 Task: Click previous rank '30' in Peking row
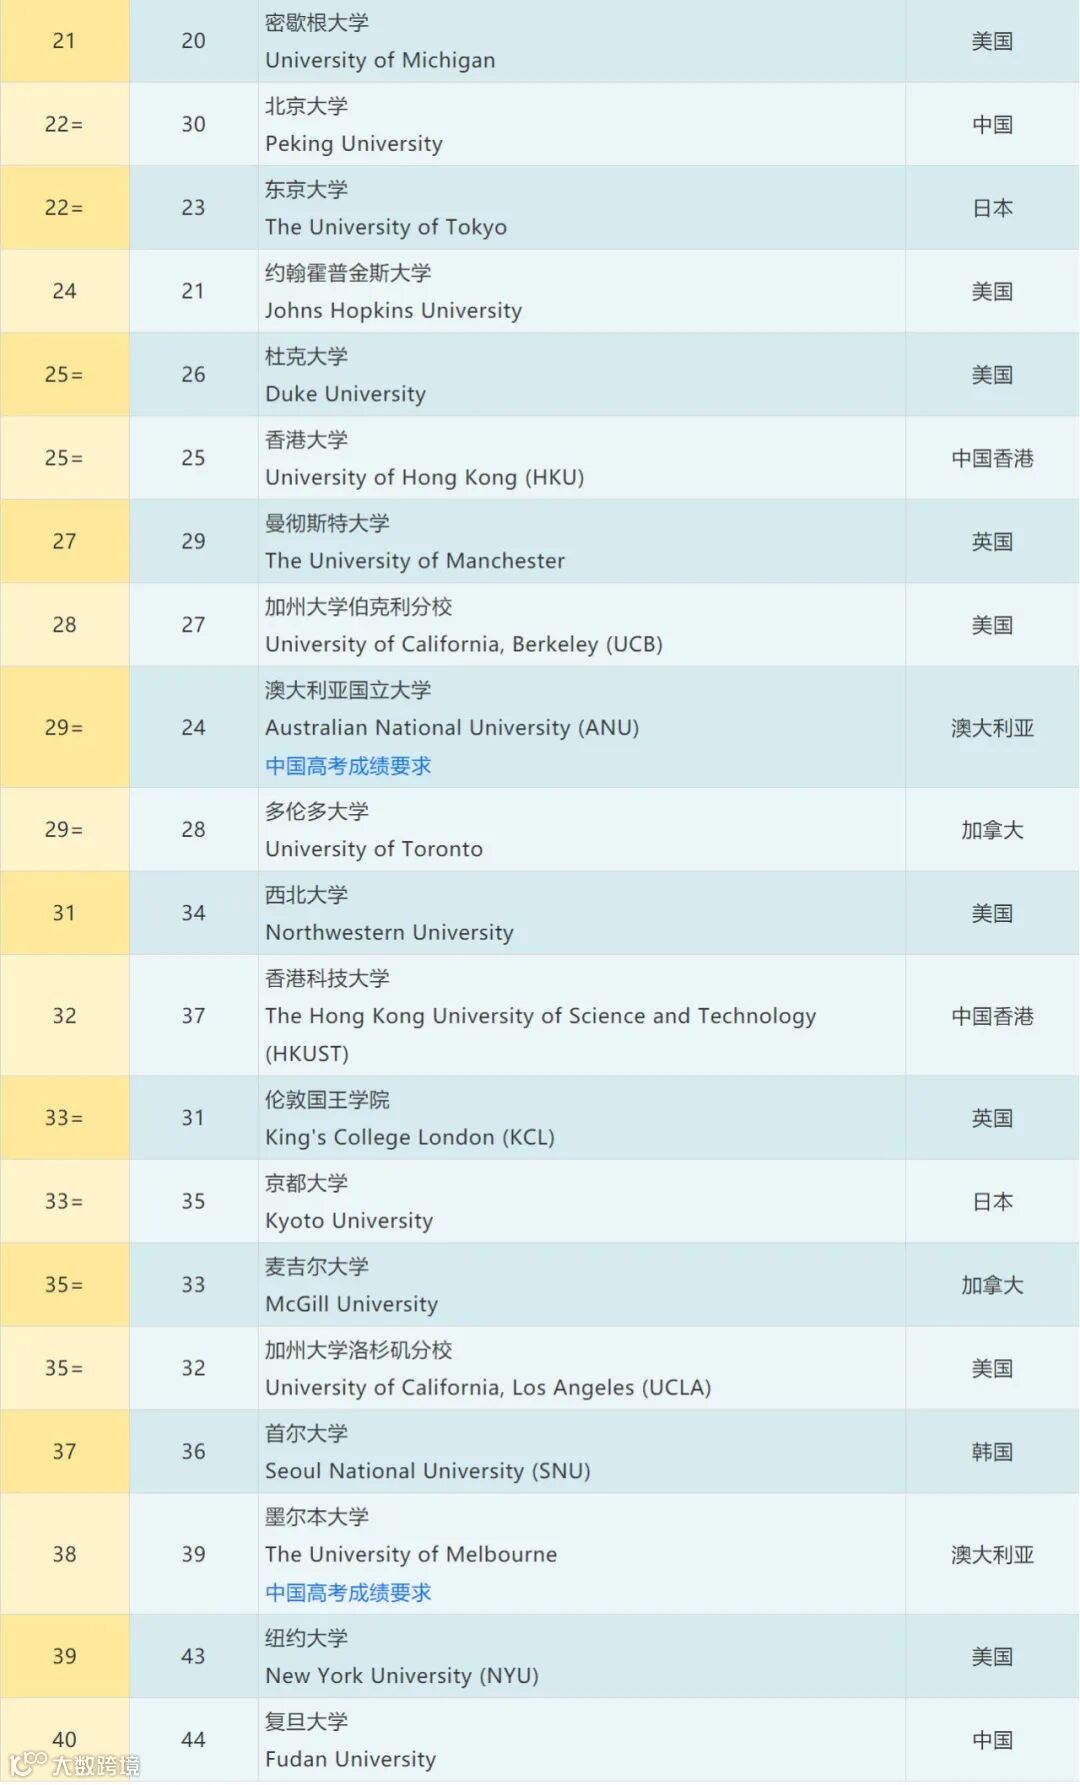193,124
